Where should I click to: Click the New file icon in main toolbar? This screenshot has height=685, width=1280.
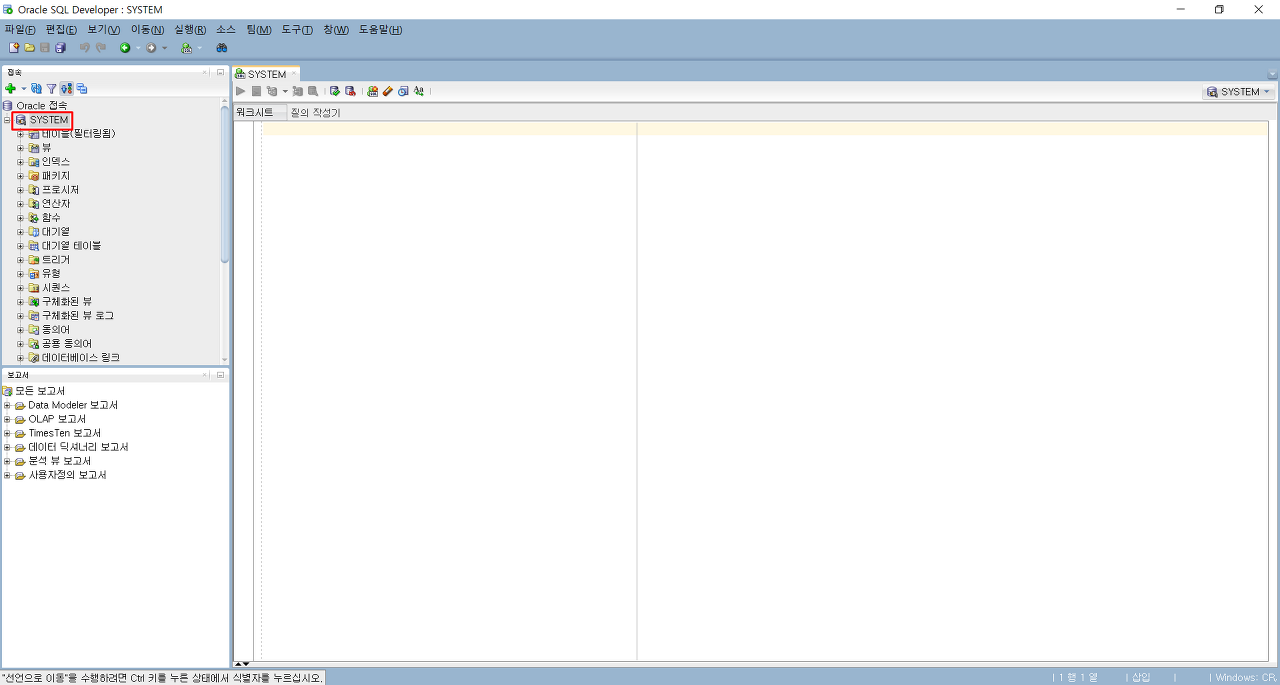point(14,47)
